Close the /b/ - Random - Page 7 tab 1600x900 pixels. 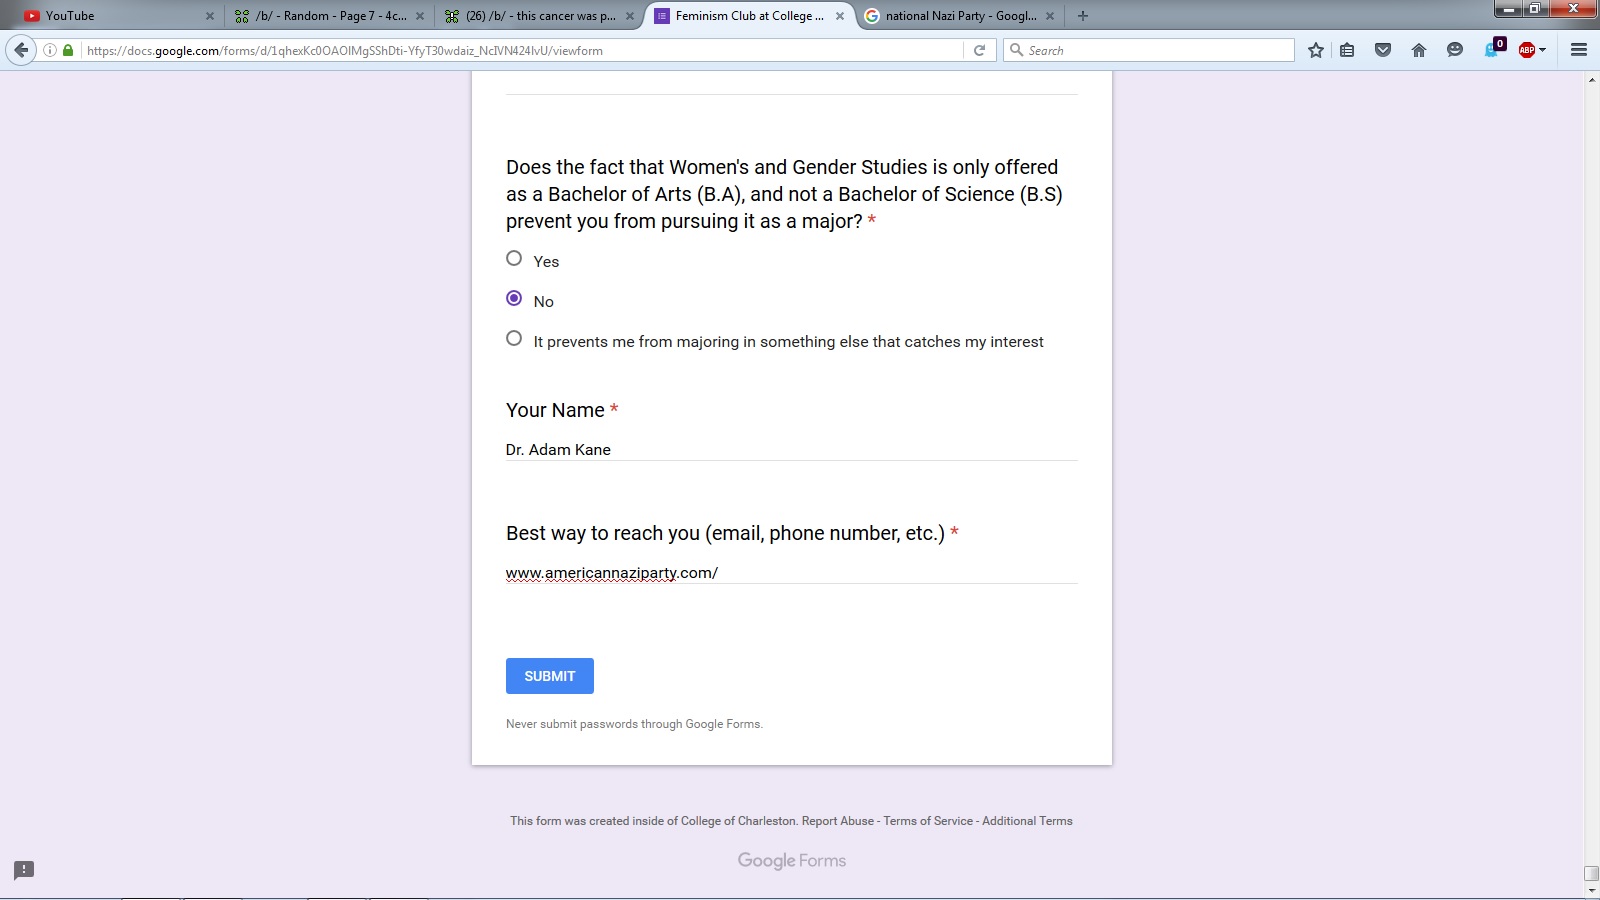420,16
